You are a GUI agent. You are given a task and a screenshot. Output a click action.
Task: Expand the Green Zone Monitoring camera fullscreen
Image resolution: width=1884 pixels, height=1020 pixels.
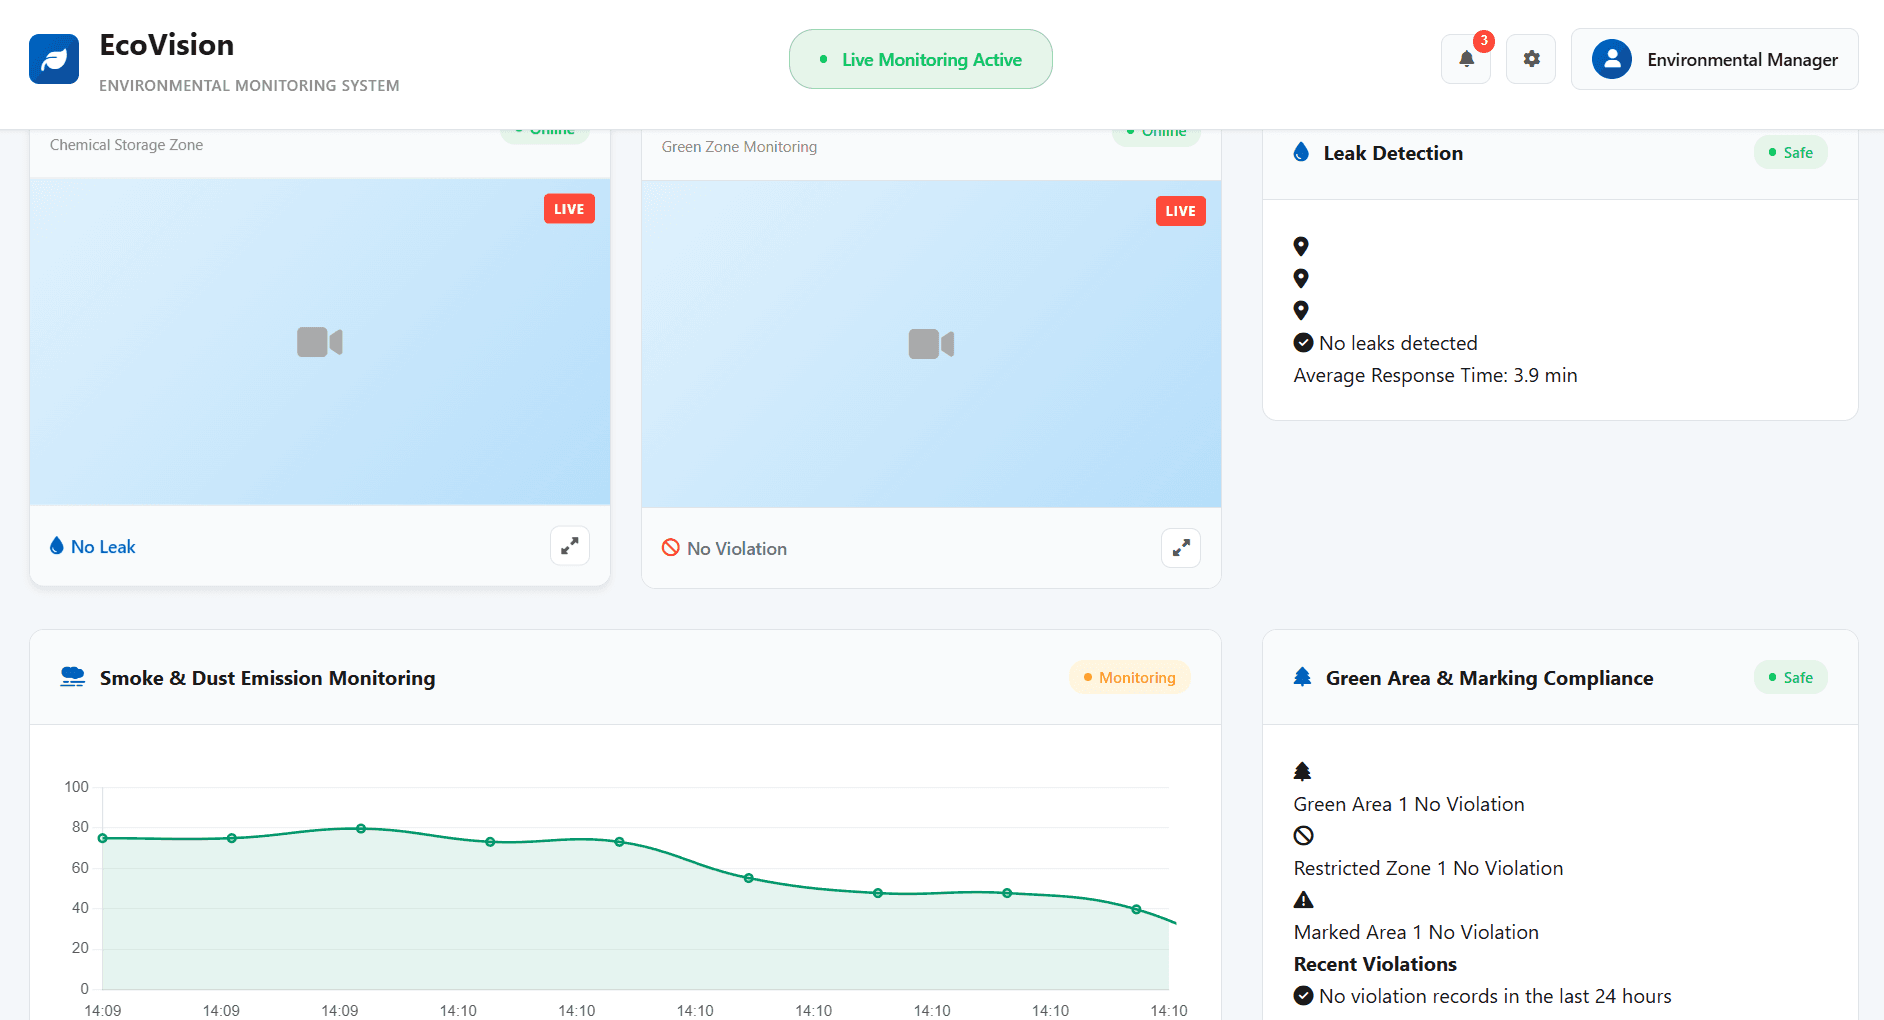[1181, 548]
